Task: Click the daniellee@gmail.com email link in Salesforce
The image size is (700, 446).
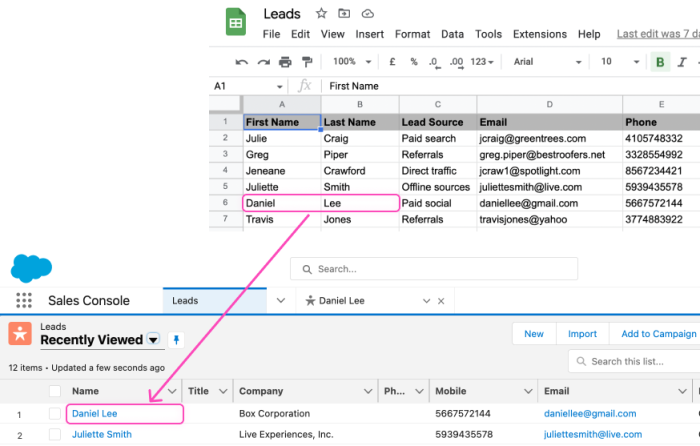Action: click(590, 414)
